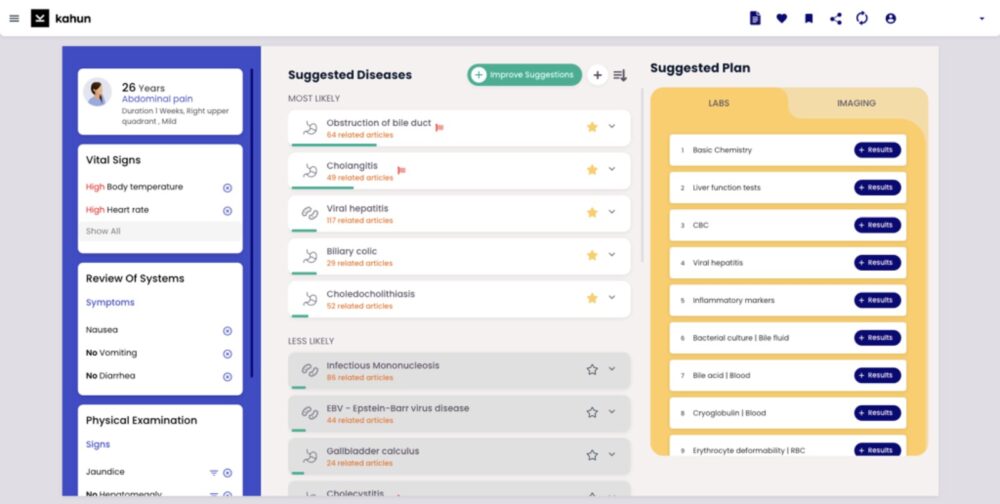Click the document icon in top bar
This screenshot has height=504, width=1000.
[x=755, y=18]
